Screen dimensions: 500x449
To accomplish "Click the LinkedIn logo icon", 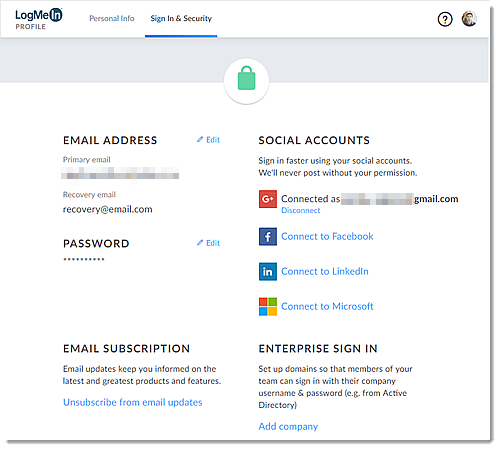I will [x=268, y=272].
